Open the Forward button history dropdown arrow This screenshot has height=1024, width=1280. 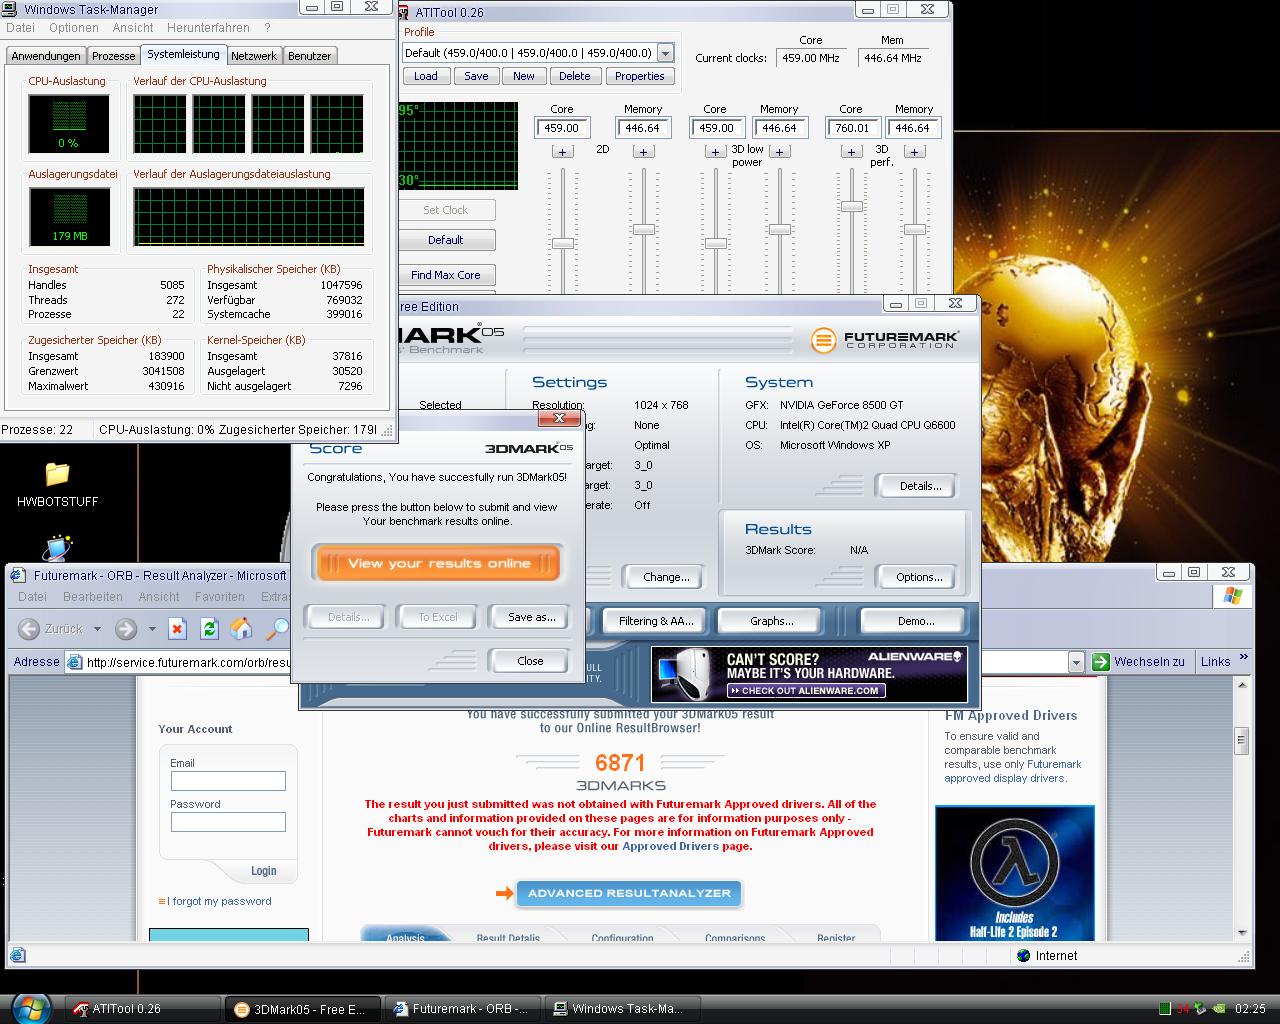(152, 629)
